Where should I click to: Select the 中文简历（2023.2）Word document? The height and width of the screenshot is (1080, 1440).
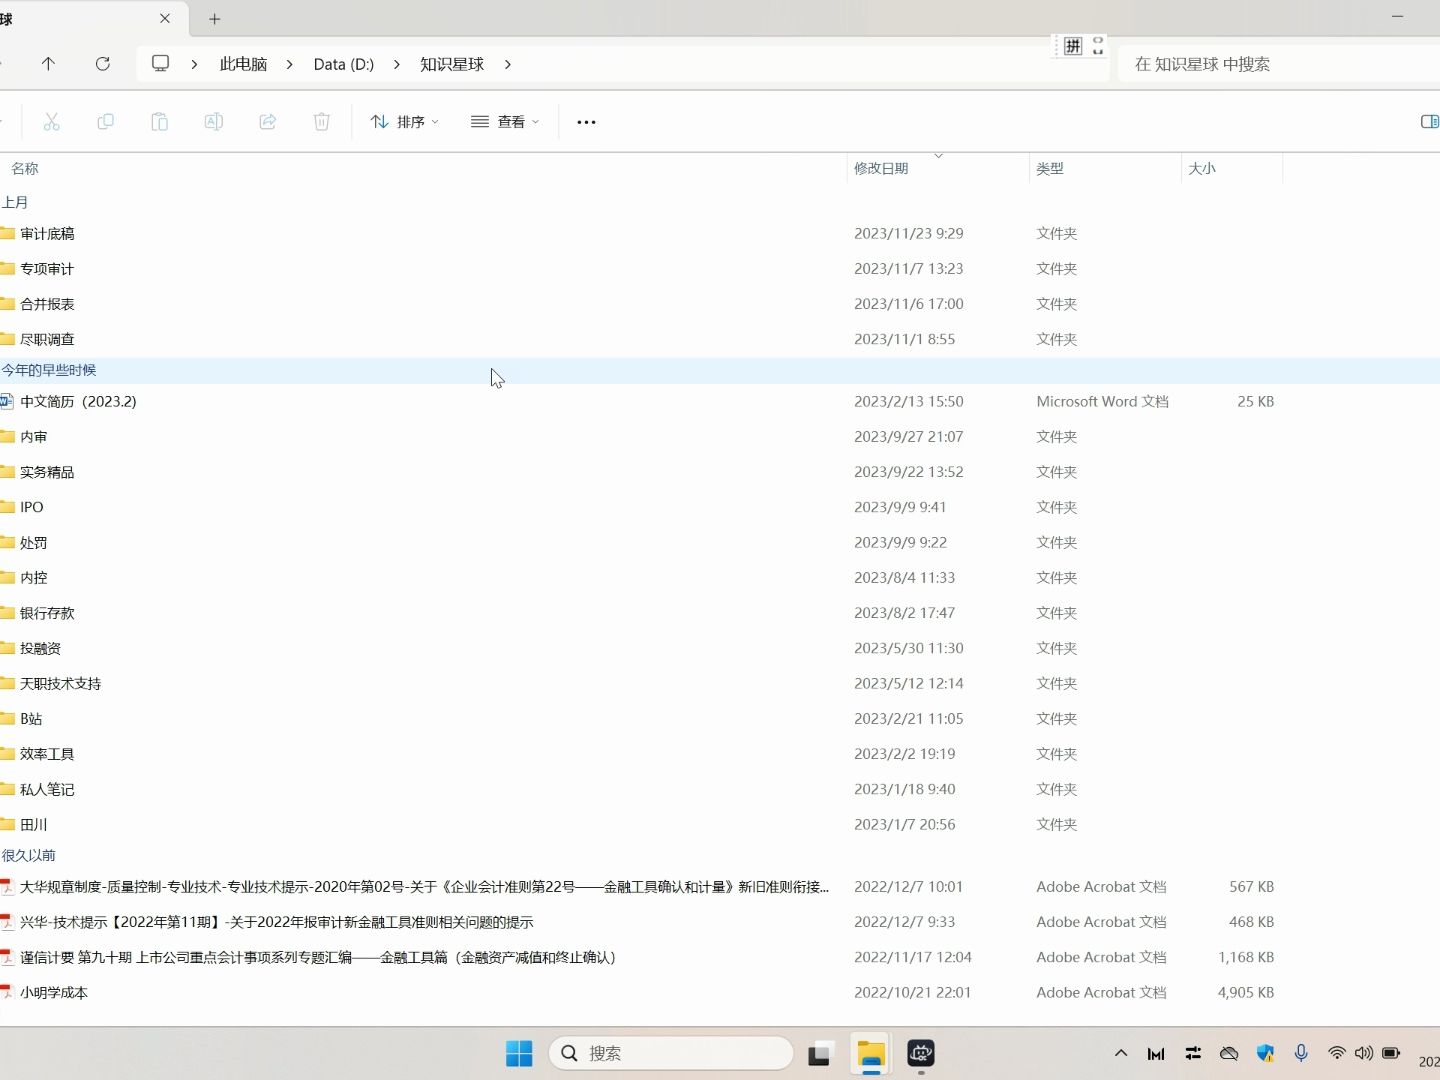tap(78, 401)
